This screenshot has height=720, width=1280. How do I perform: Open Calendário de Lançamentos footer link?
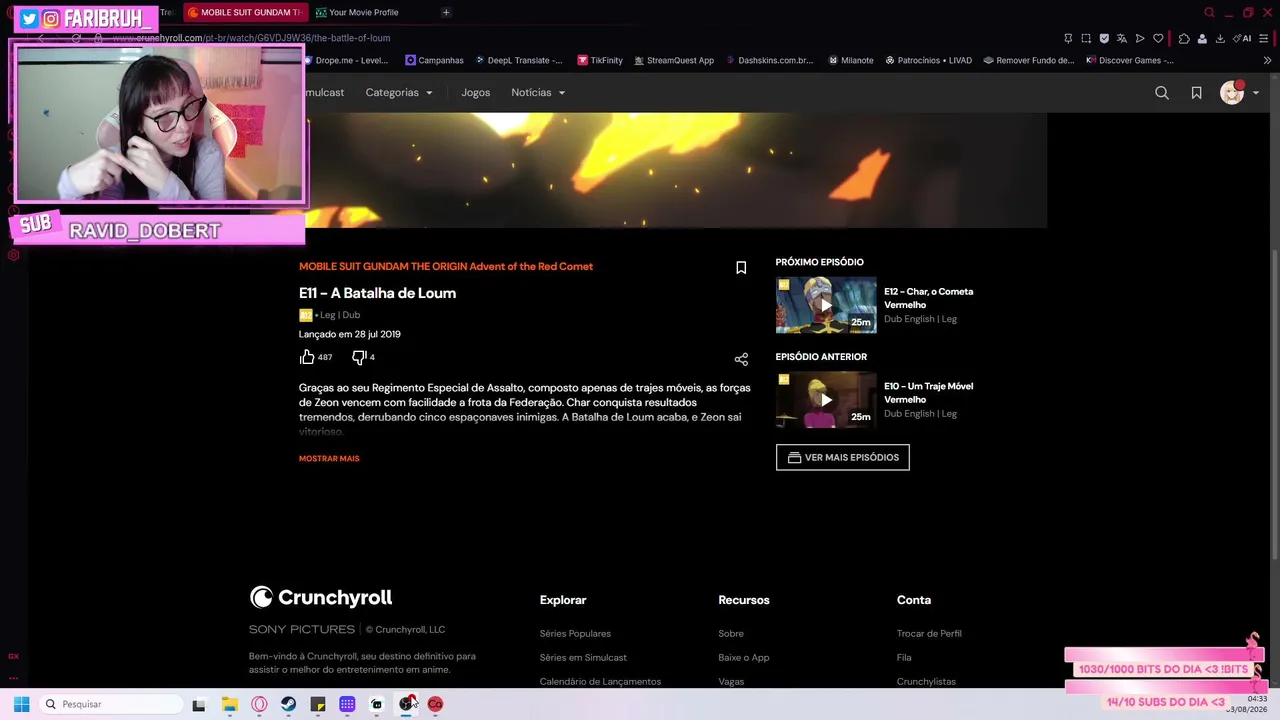[x=600, y=682]
